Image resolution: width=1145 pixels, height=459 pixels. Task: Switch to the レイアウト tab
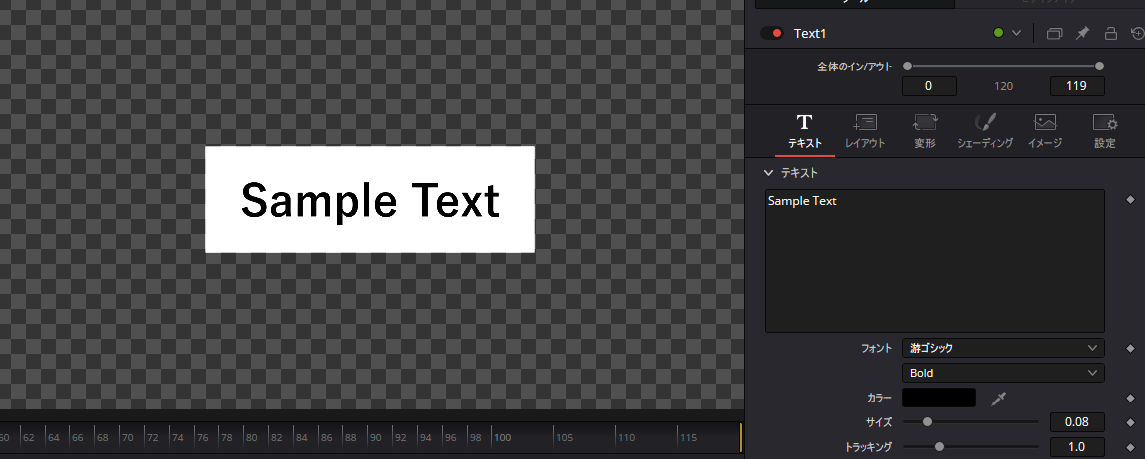865,131
